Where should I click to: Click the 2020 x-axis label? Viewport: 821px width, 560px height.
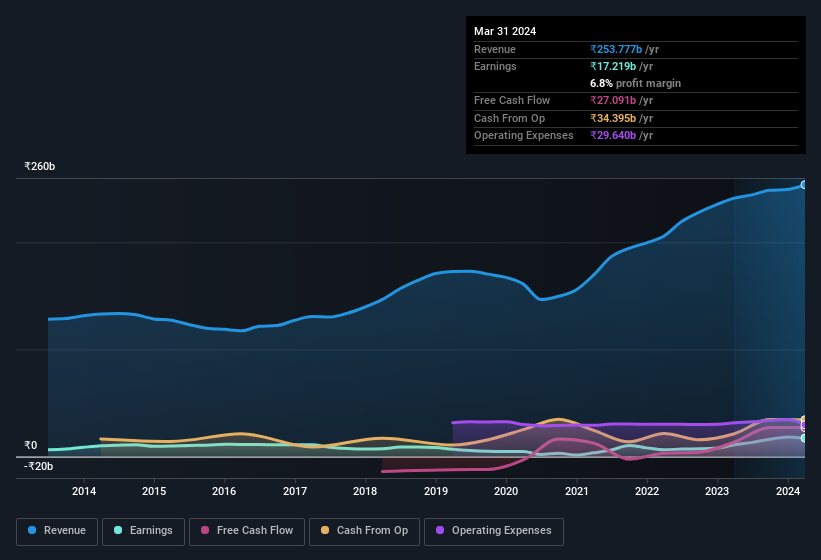[506, 491]
